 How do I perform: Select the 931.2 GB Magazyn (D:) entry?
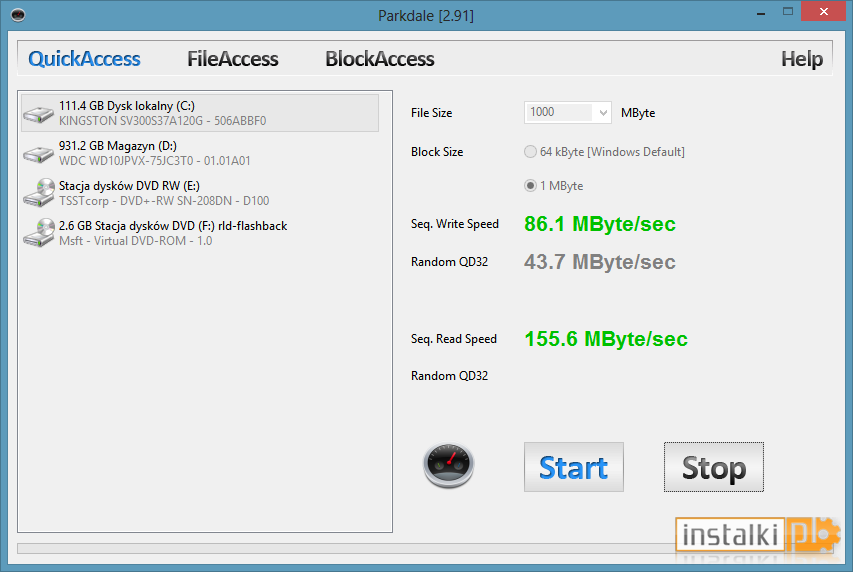[x=200, y=153]
